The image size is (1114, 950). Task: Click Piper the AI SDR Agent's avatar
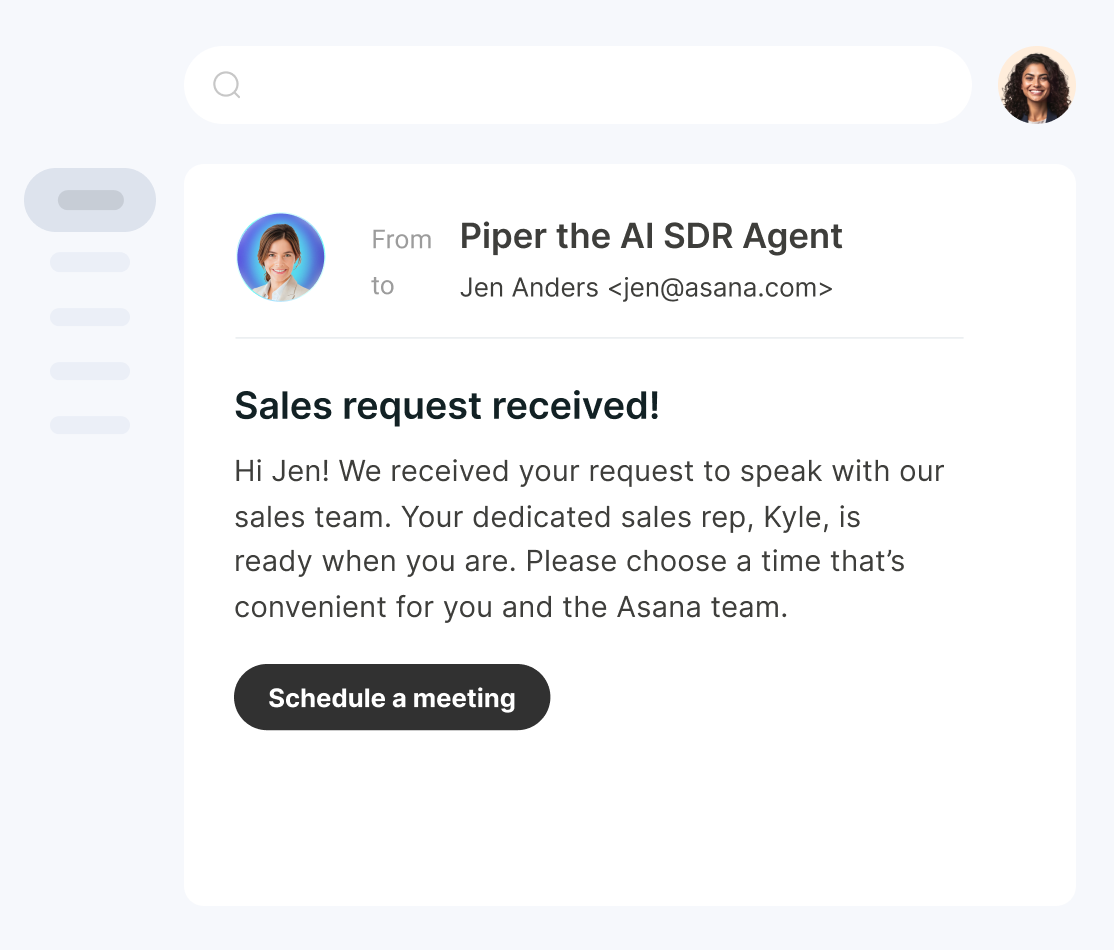tap(281, 257)
